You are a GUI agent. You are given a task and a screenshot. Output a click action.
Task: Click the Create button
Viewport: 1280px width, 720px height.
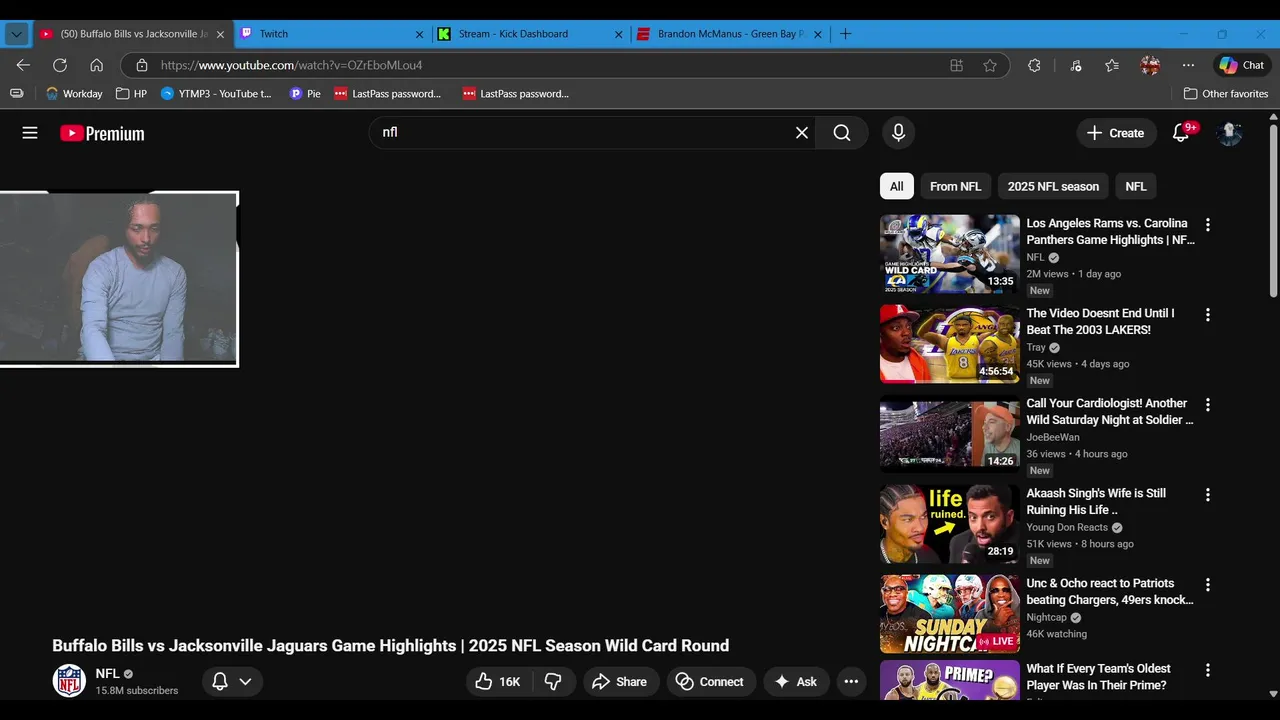point(1115,133)
